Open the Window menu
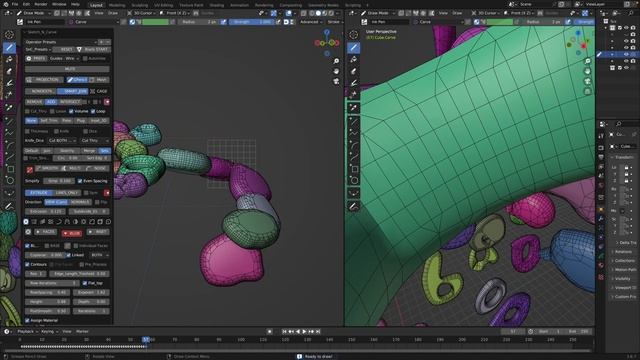Viewport: 640px width, 360px height. pos(59,4)
